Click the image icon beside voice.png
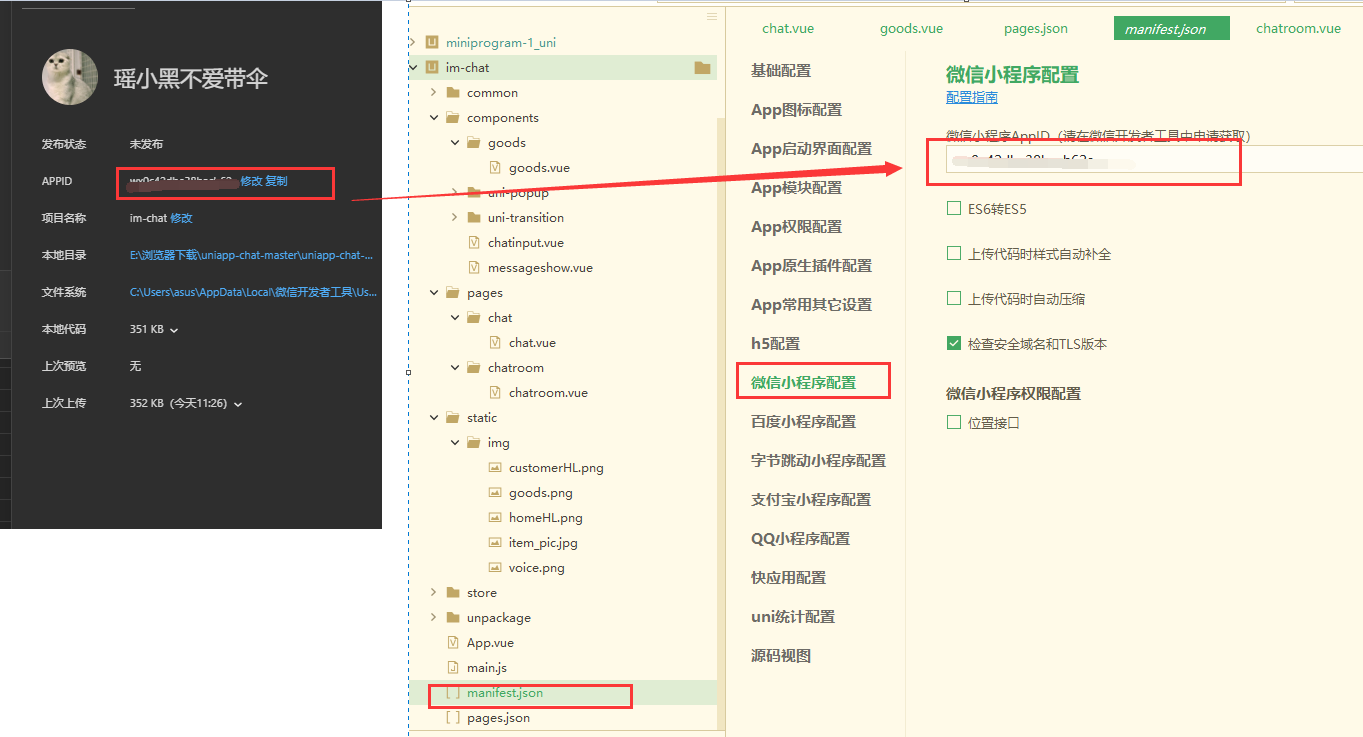 [494, 567]
